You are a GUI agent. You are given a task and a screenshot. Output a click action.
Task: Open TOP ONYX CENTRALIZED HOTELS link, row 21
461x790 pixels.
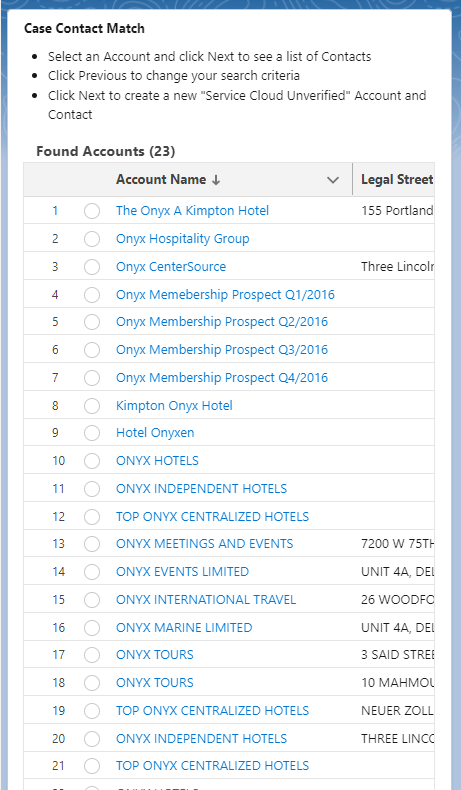click(x=213, y=766)
